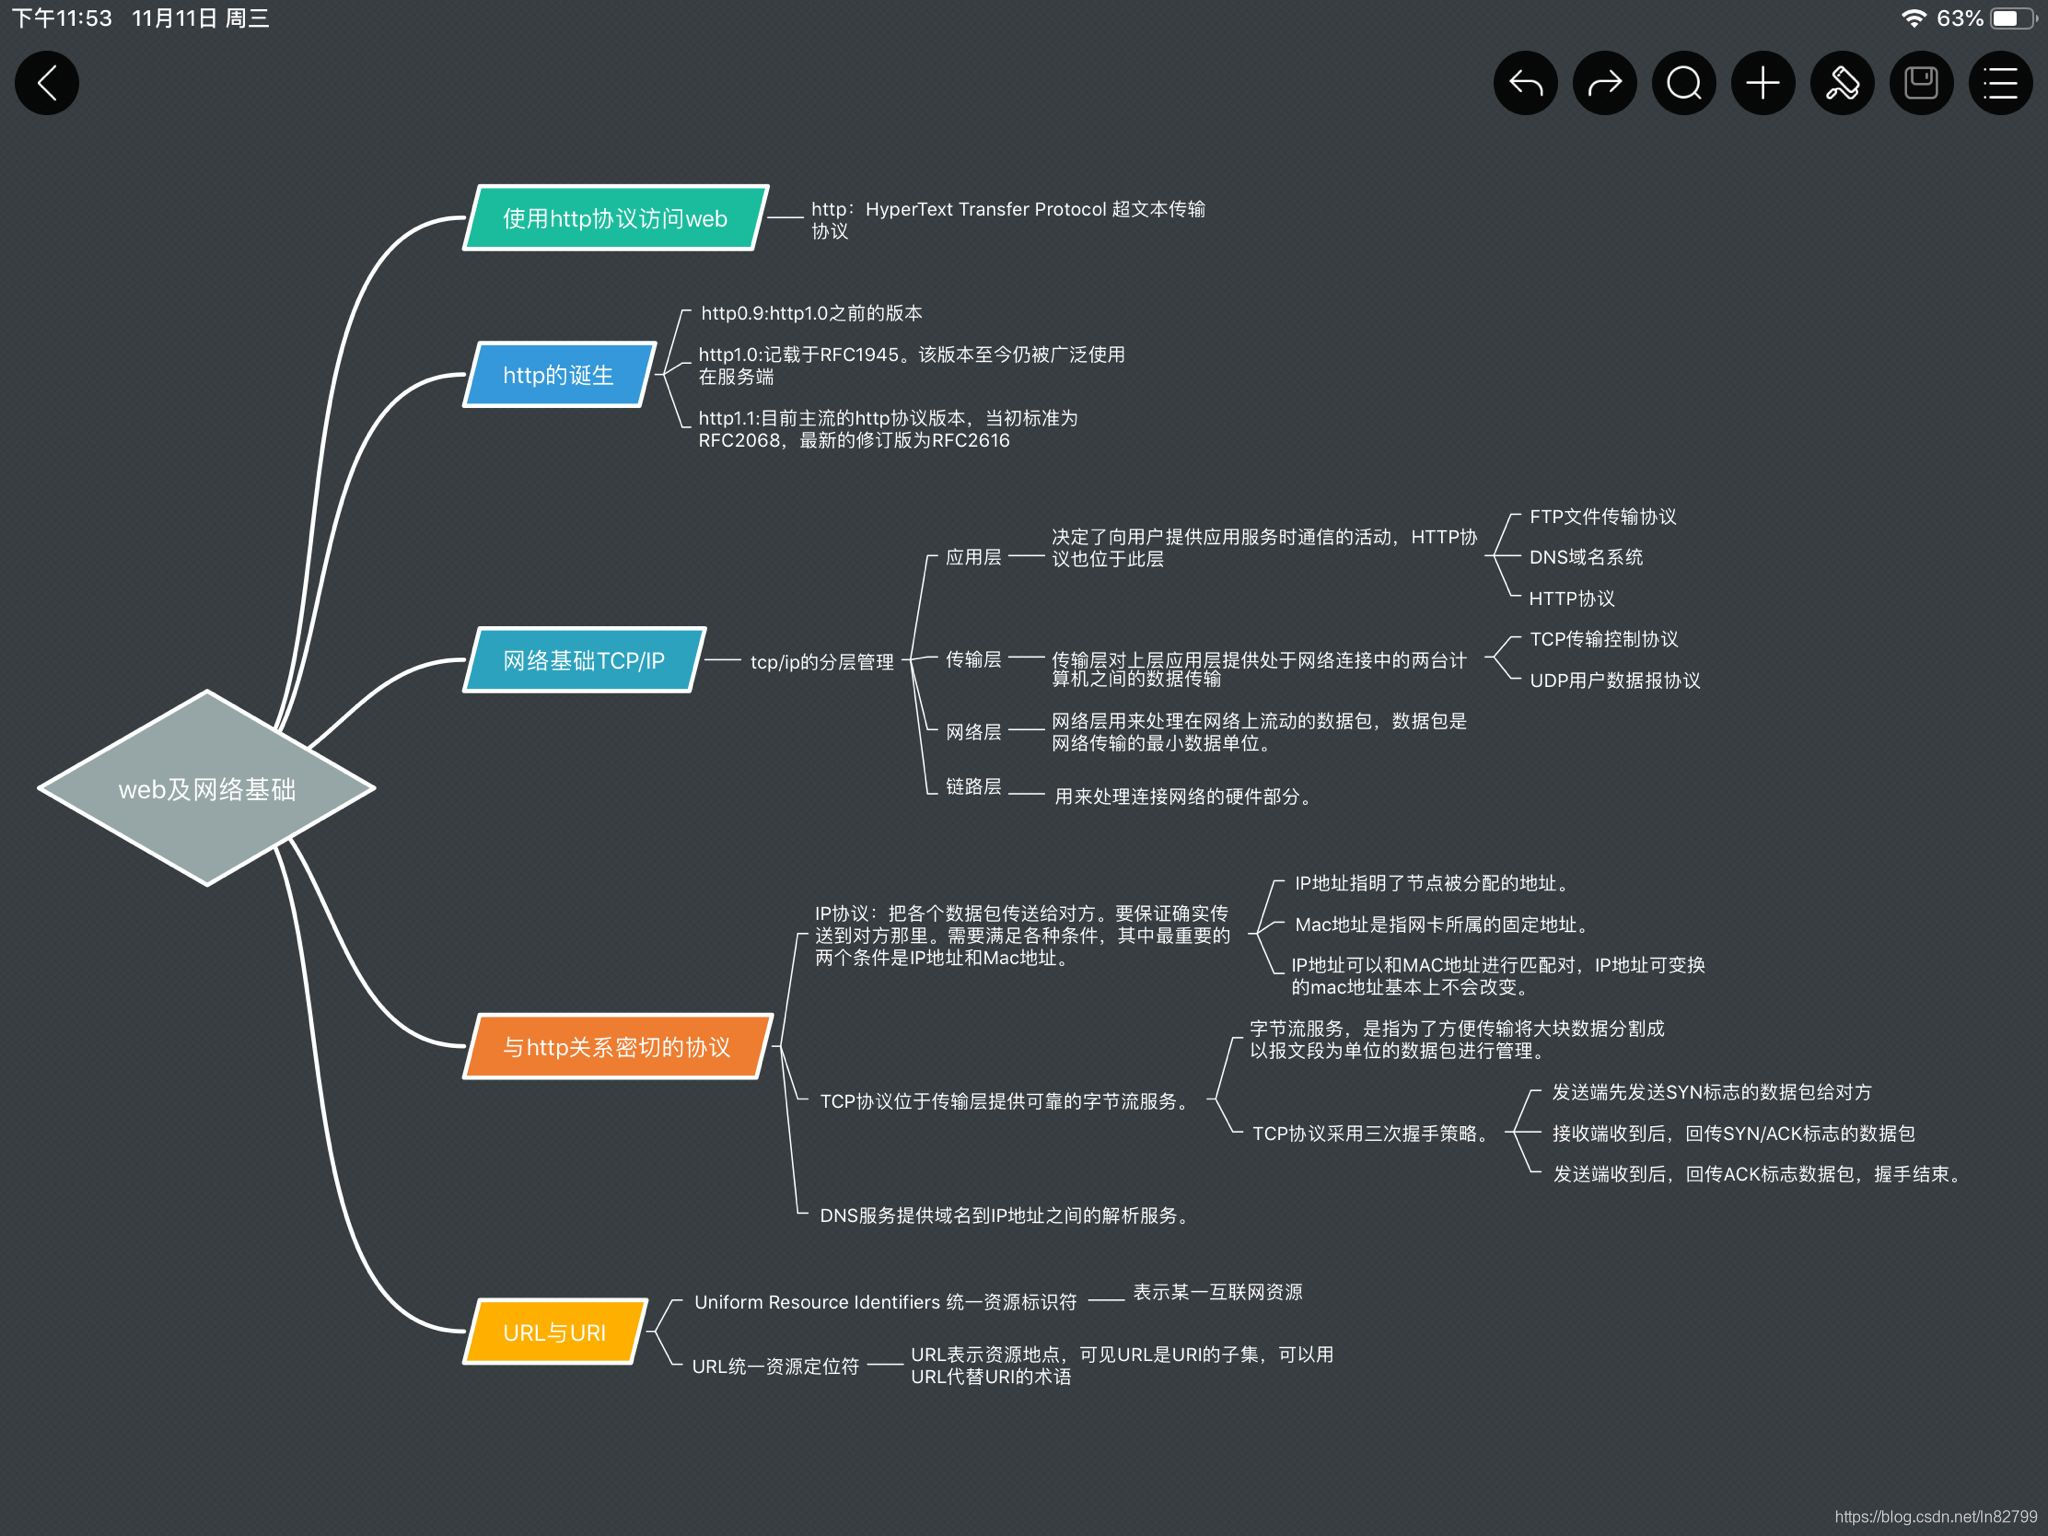Select the HyperText Transfer Protocol description
The image size is (2048, 1536).
coord(1008,220)
